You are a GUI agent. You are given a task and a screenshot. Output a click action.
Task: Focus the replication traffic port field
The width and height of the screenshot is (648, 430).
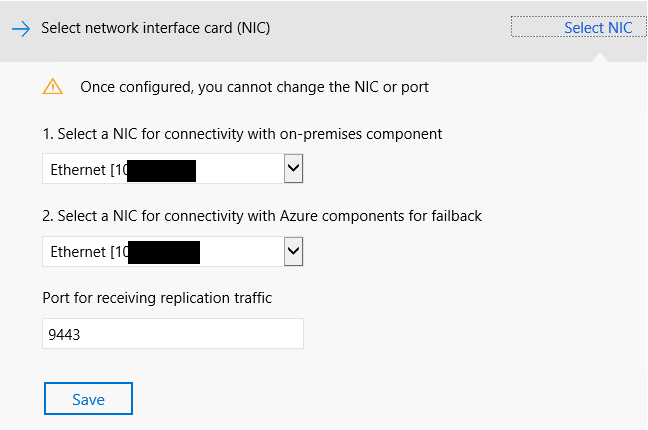pos(173,333)
